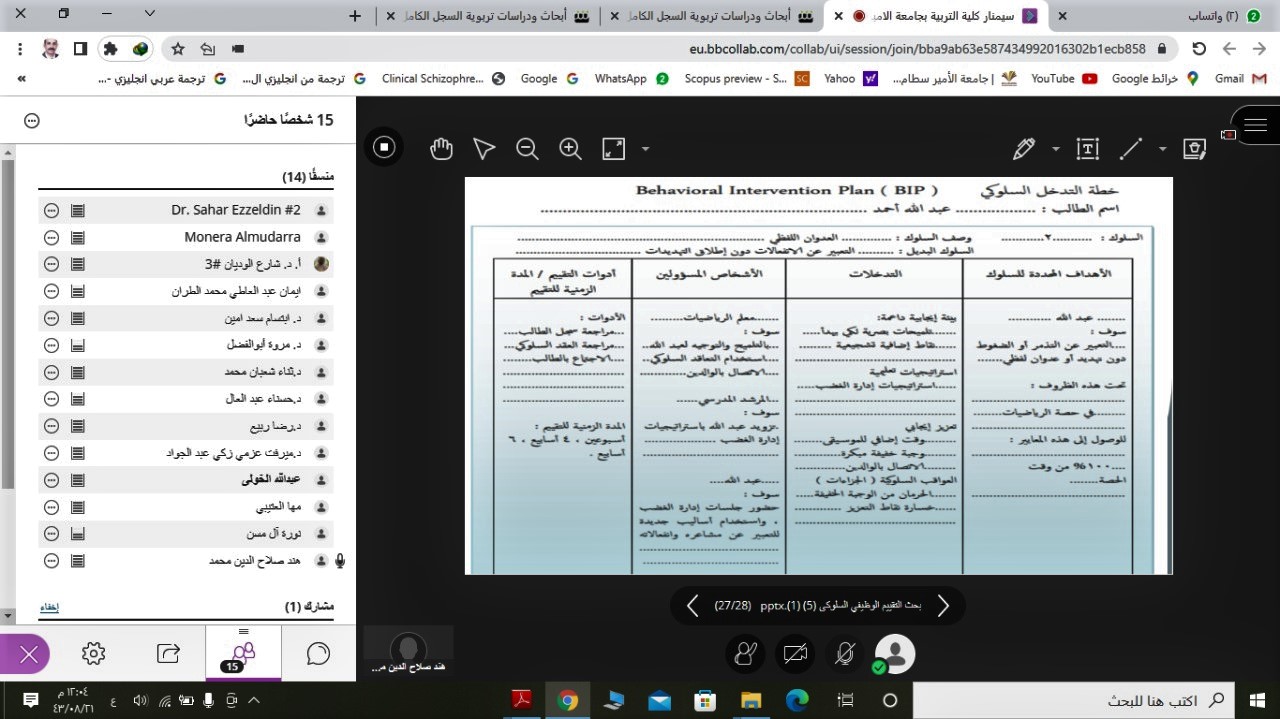Select the text annotation tool
Screen dimensions: 1280x719
click(x=1088, y=149)
